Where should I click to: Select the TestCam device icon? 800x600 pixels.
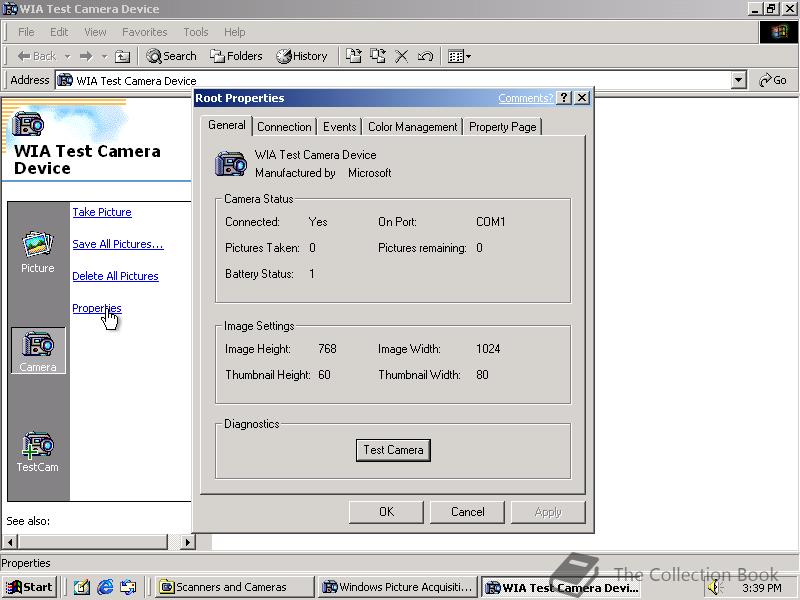click(36, 443)
